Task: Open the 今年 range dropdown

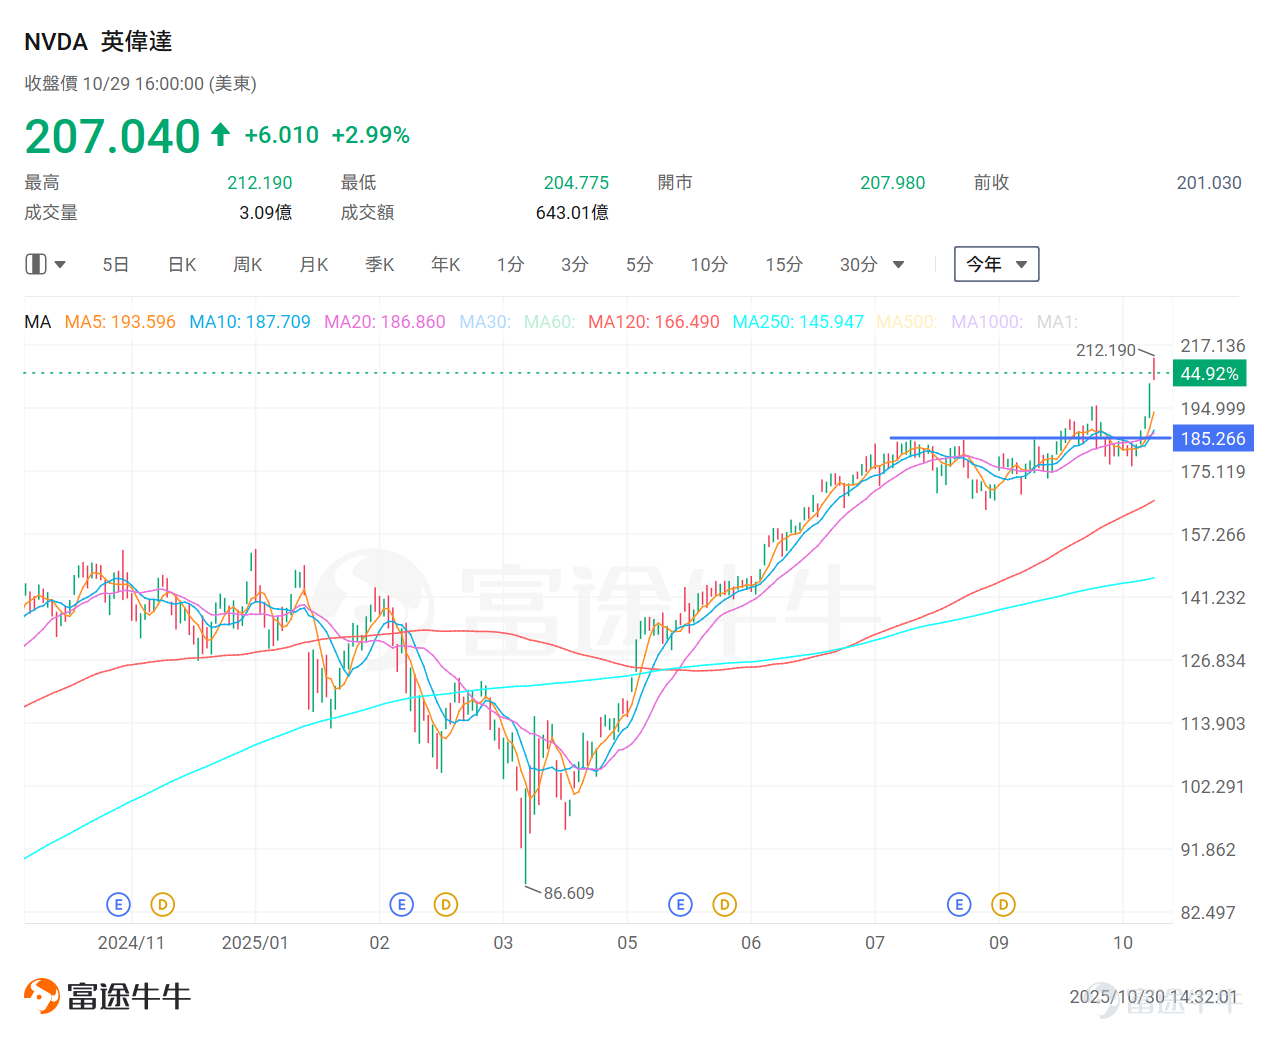Action: (x=997, y=264)
